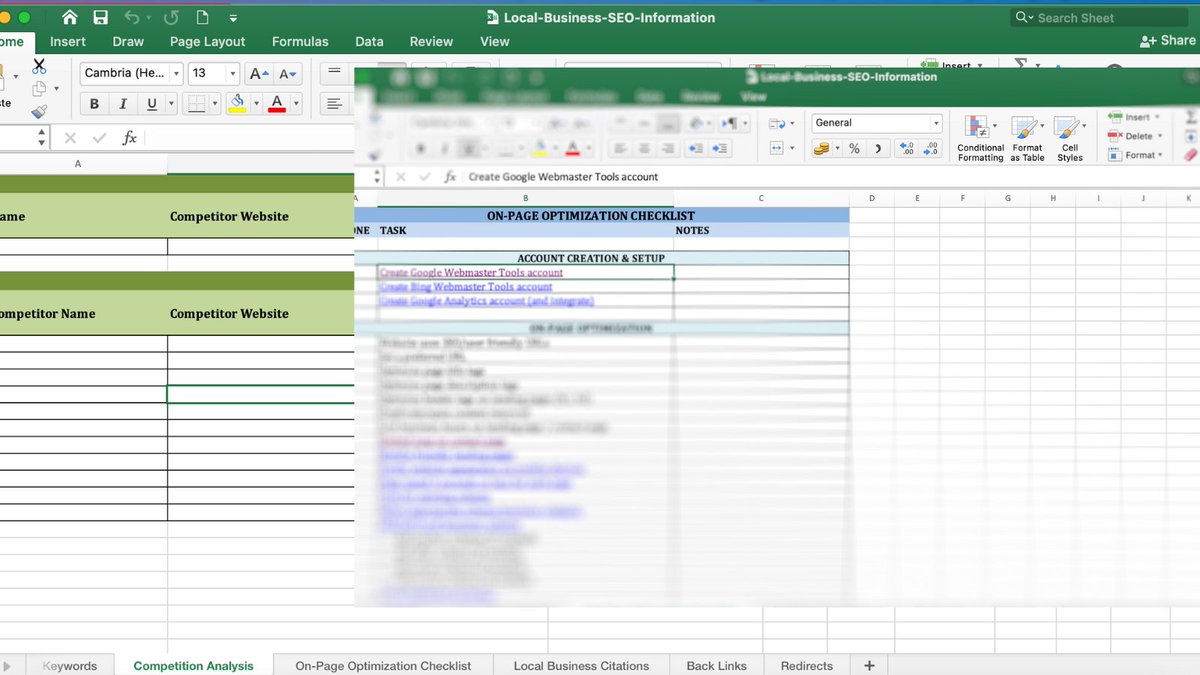Viewport: 1200px width, 675px height.
Task: Toggle Underline formatting
Action: pyautogui.click(x=152, y=104)
